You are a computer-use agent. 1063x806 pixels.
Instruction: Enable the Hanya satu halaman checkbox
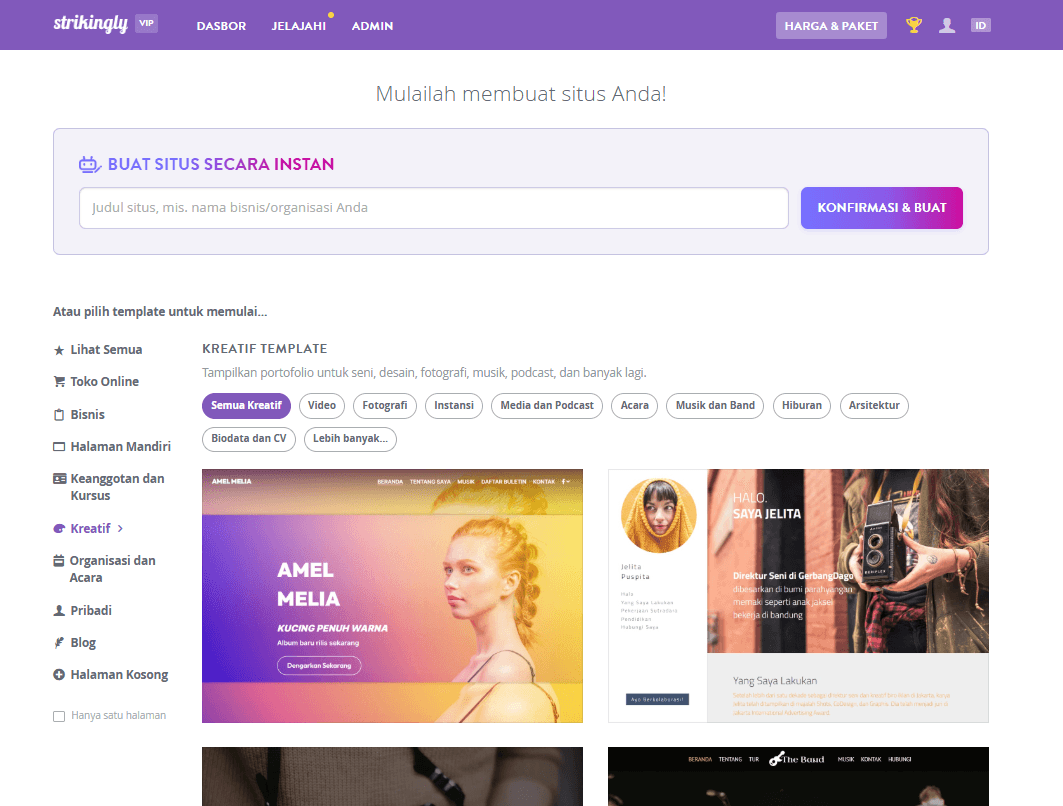coord(58,715)
